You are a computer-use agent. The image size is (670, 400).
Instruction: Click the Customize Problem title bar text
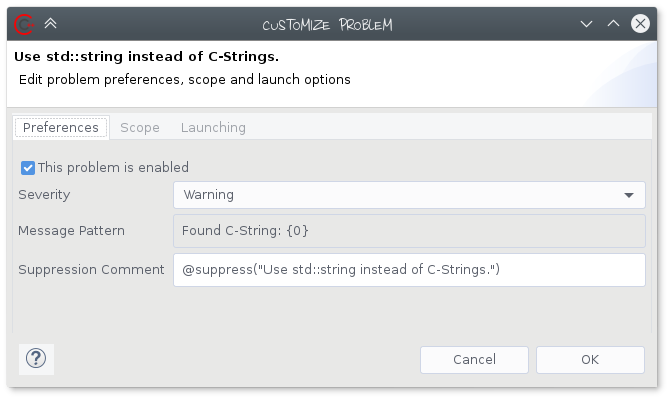[x=327, y=25]
